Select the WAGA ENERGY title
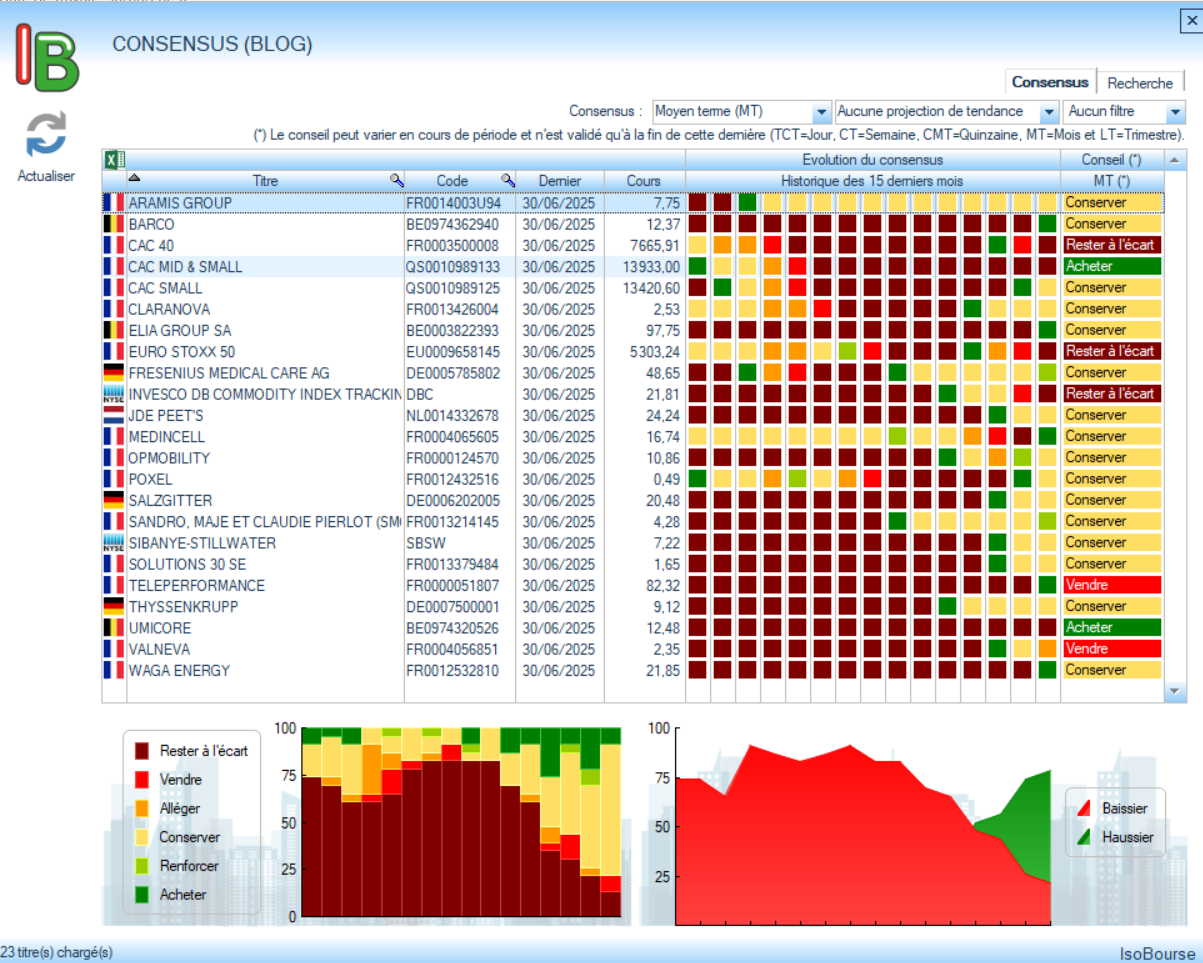Image resolution: width=1203 pixels, height=963 pixels. pos(179,670)
